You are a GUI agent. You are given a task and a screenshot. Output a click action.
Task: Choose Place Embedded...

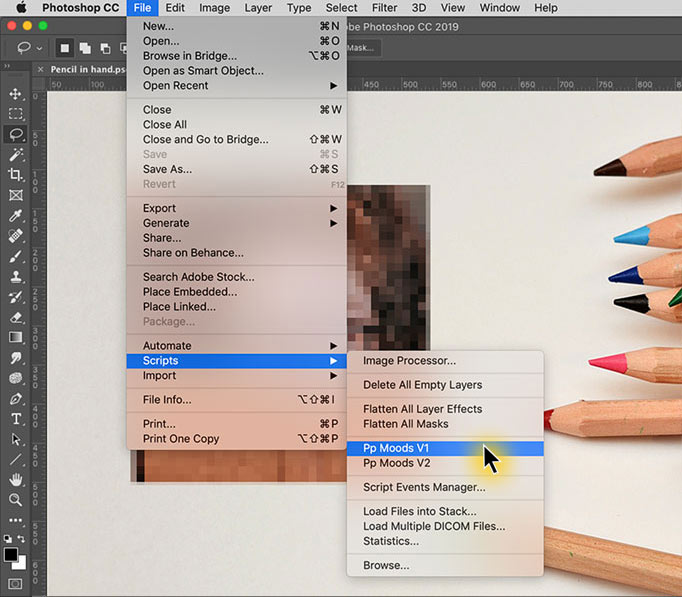click(x=237, y=292)
